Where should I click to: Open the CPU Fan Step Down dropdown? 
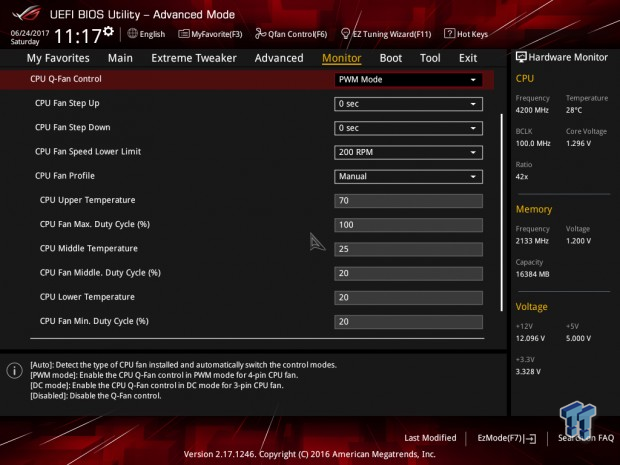pos(408,128)
